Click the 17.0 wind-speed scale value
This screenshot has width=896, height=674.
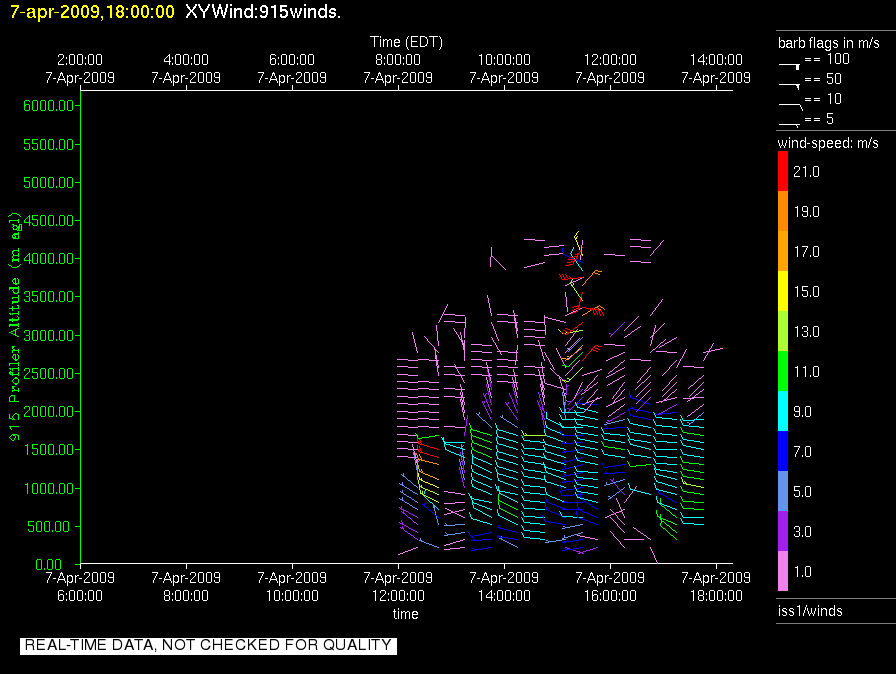coord(806,252)
